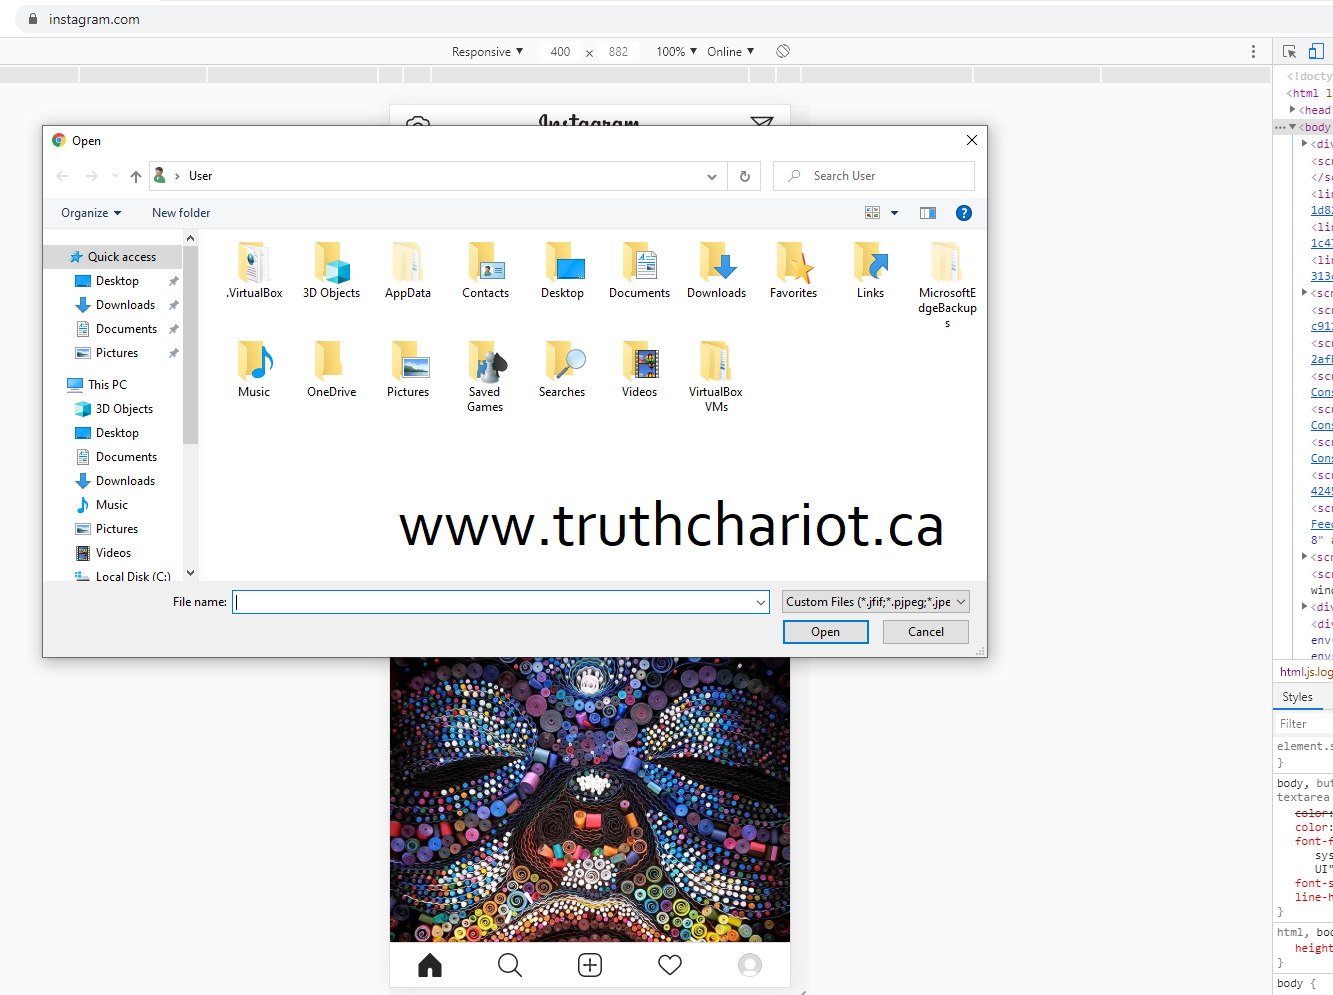
Task: Click the device height field showing 882
Action: coord(618,52)
